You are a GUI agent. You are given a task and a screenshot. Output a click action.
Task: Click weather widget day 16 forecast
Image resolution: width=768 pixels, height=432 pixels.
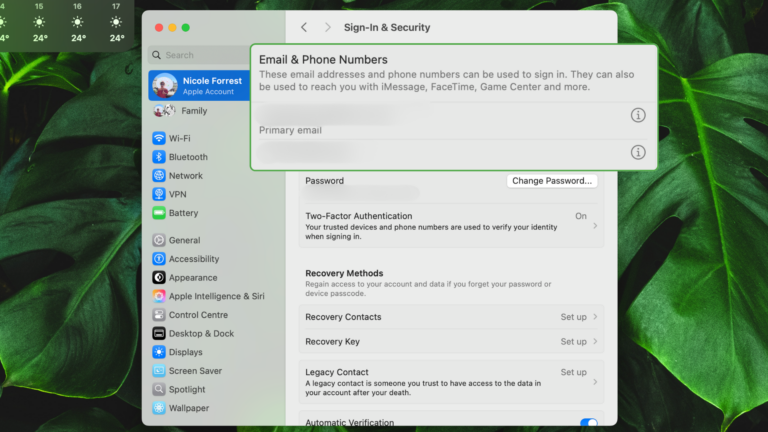click(77, 23)
